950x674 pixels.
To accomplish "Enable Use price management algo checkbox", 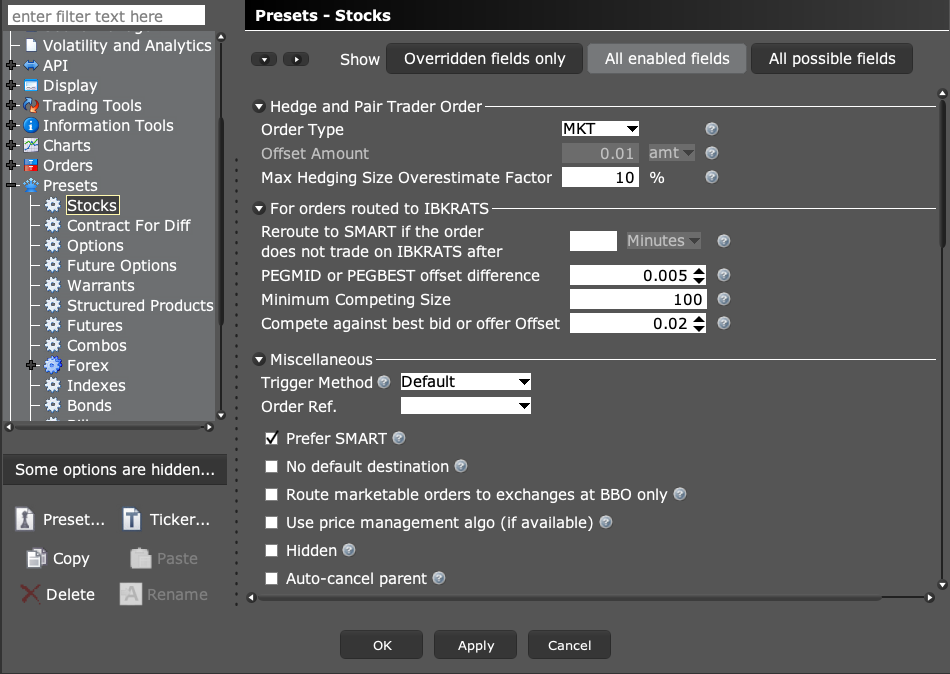I will click(x=271, y=522).
